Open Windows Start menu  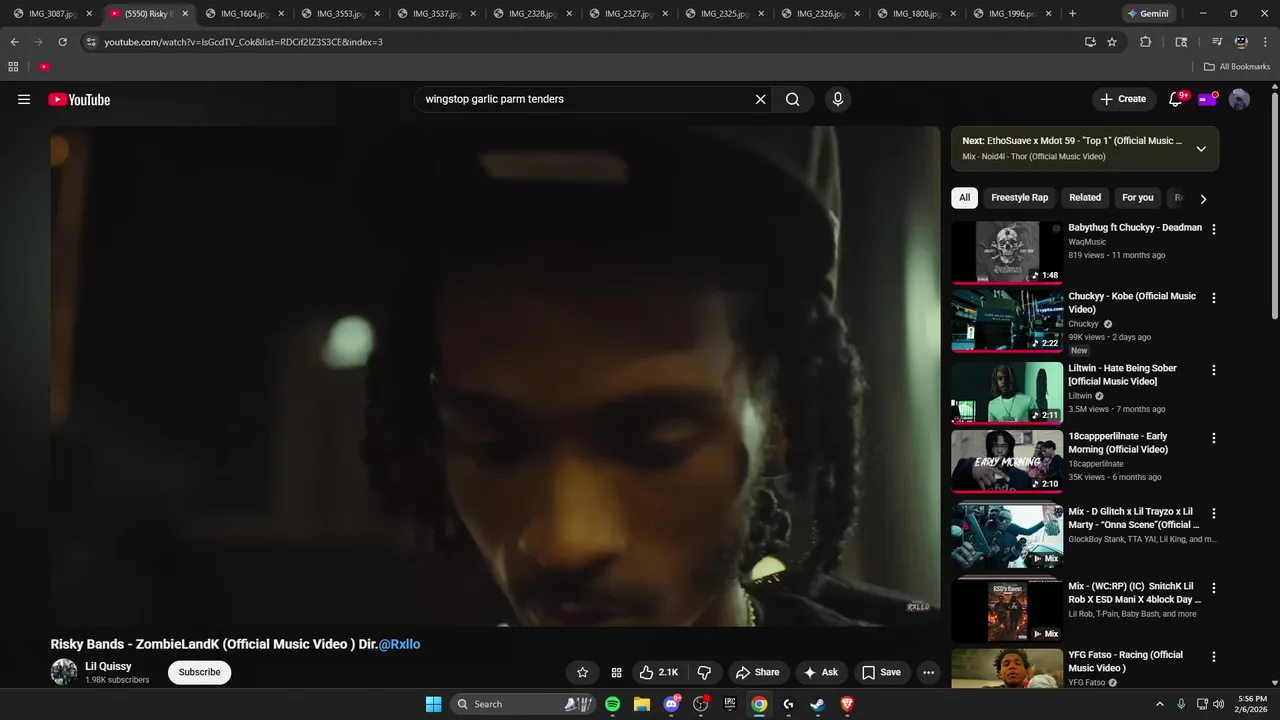(433, 704)
